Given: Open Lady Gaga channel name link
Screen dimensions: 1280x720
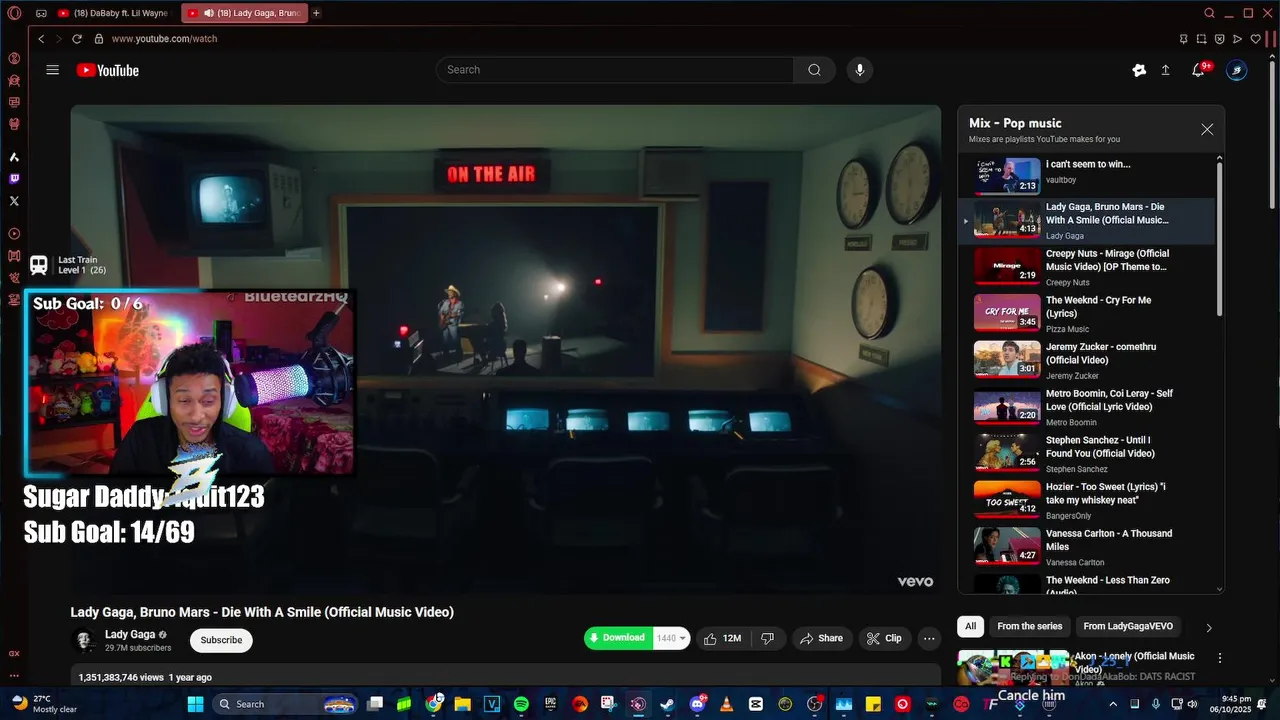Looking at the screenshot, I should point(130,634).
